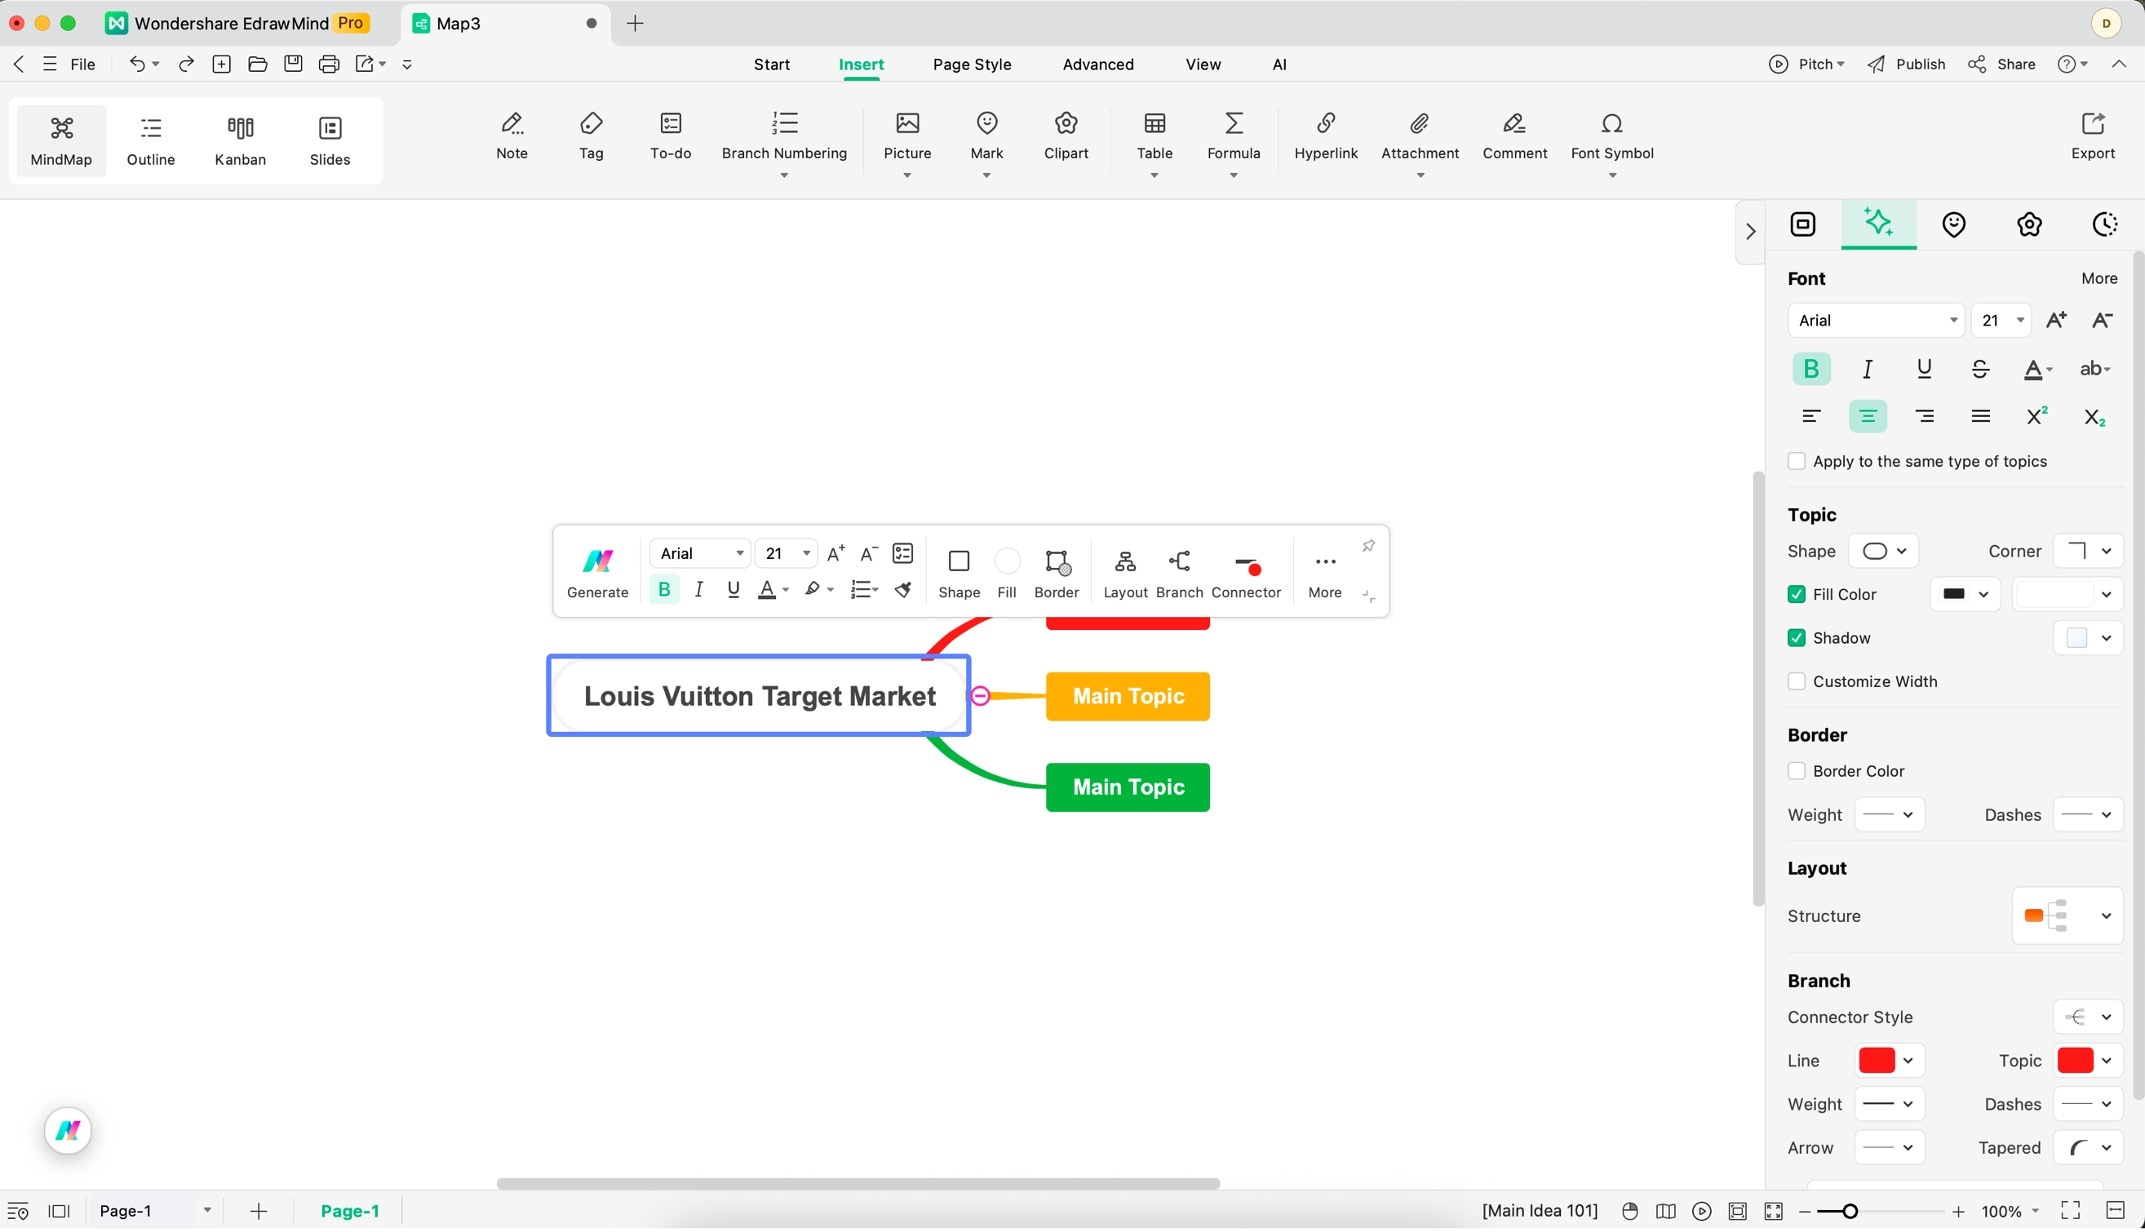
Task: Open the black Fill Color swatch
Action: [x=1964, y=594]
